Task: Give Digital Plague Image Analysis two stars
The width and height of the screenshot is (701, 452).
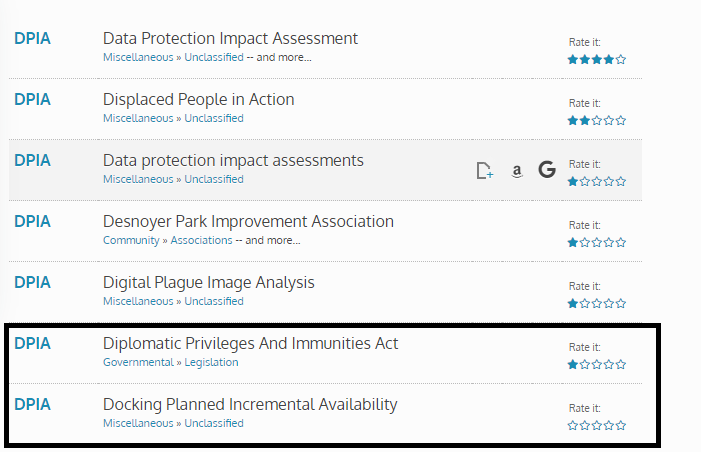Action: coord(585,304)
